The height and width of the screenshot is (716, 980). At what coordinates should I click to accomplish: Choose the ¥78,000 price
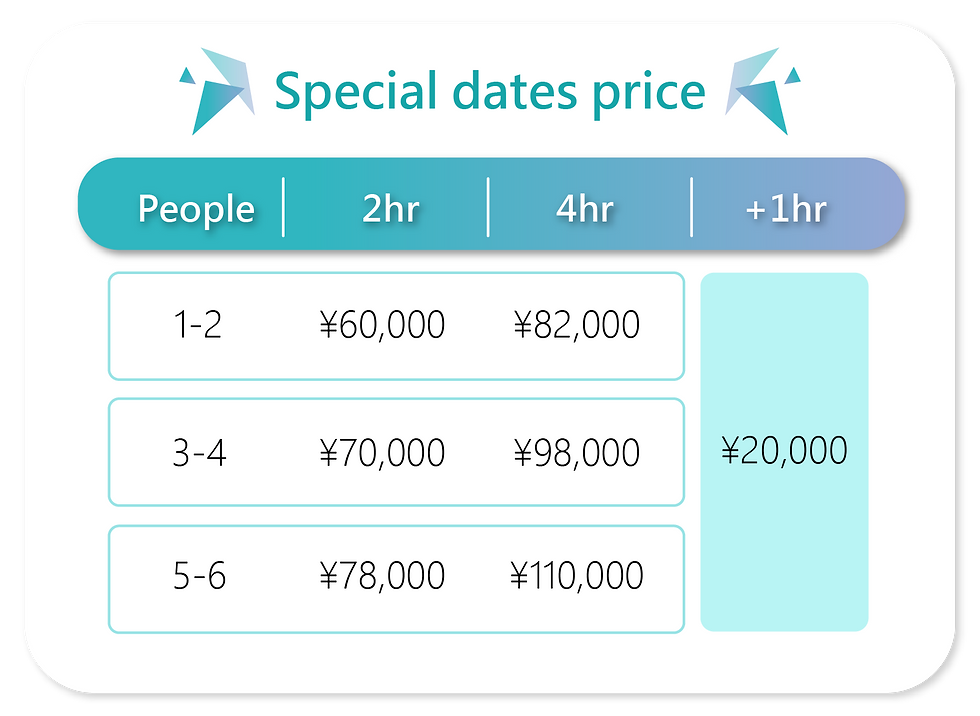tap(382, 577)
